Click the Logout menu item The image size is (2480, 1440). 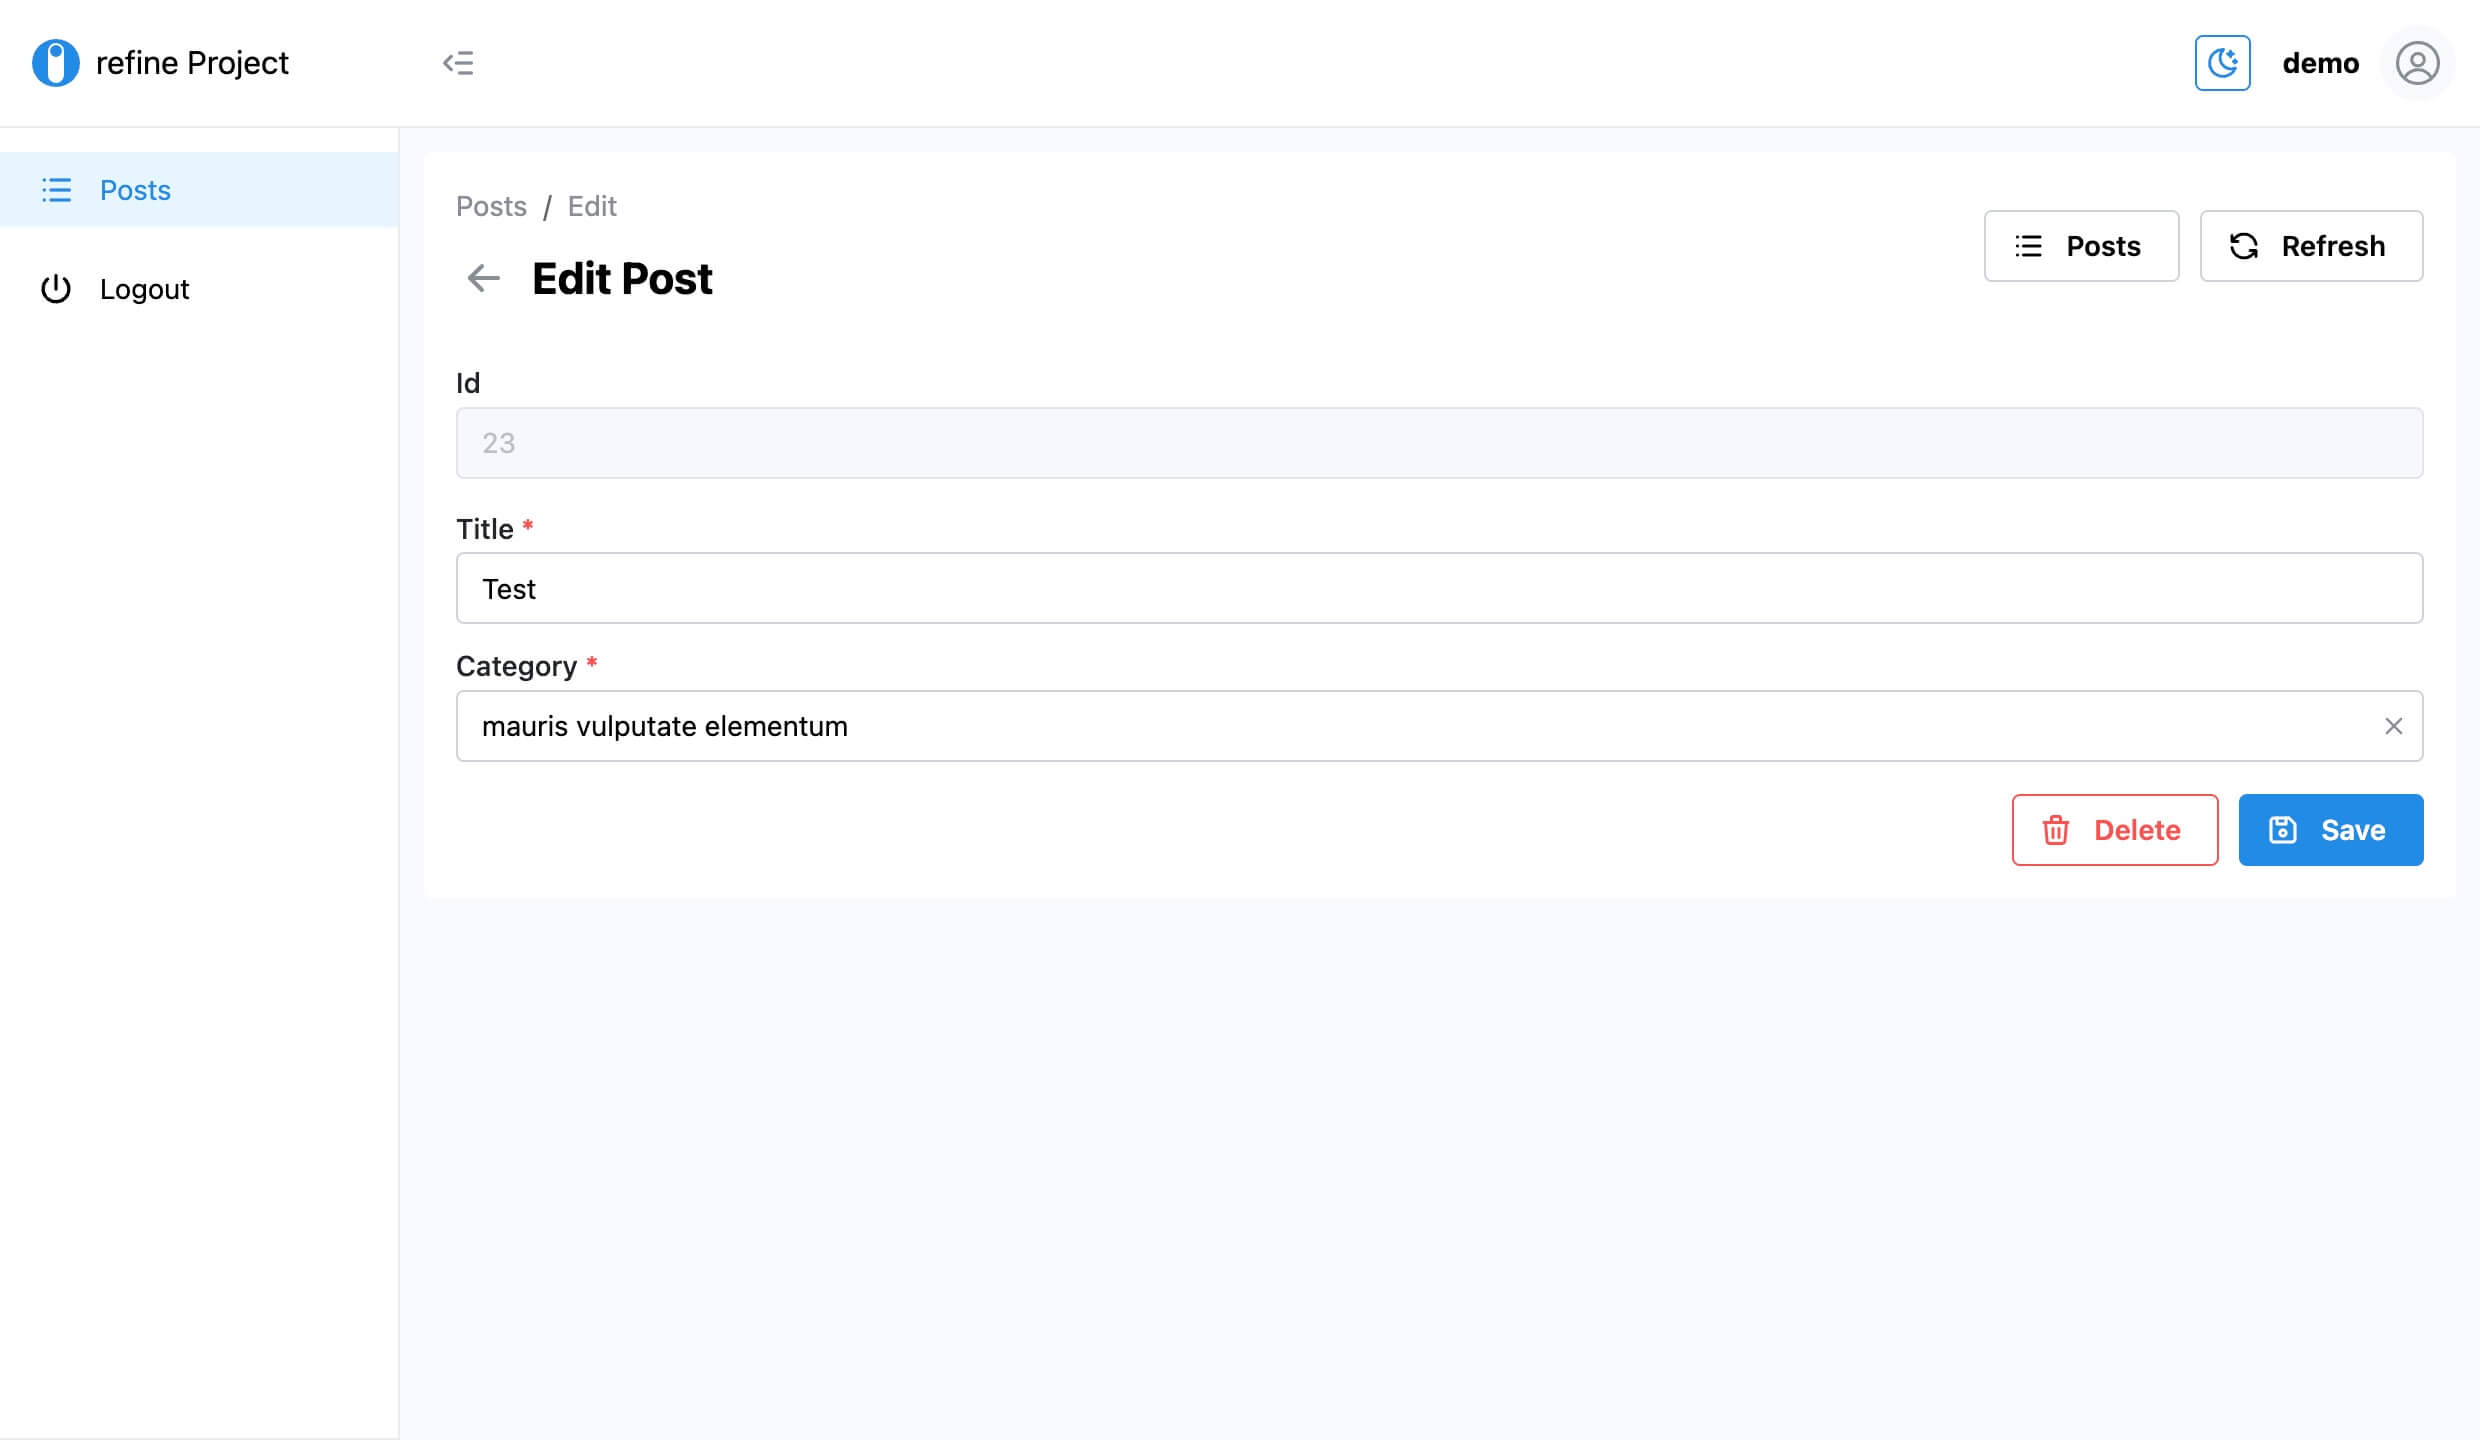tap(146, 288)
